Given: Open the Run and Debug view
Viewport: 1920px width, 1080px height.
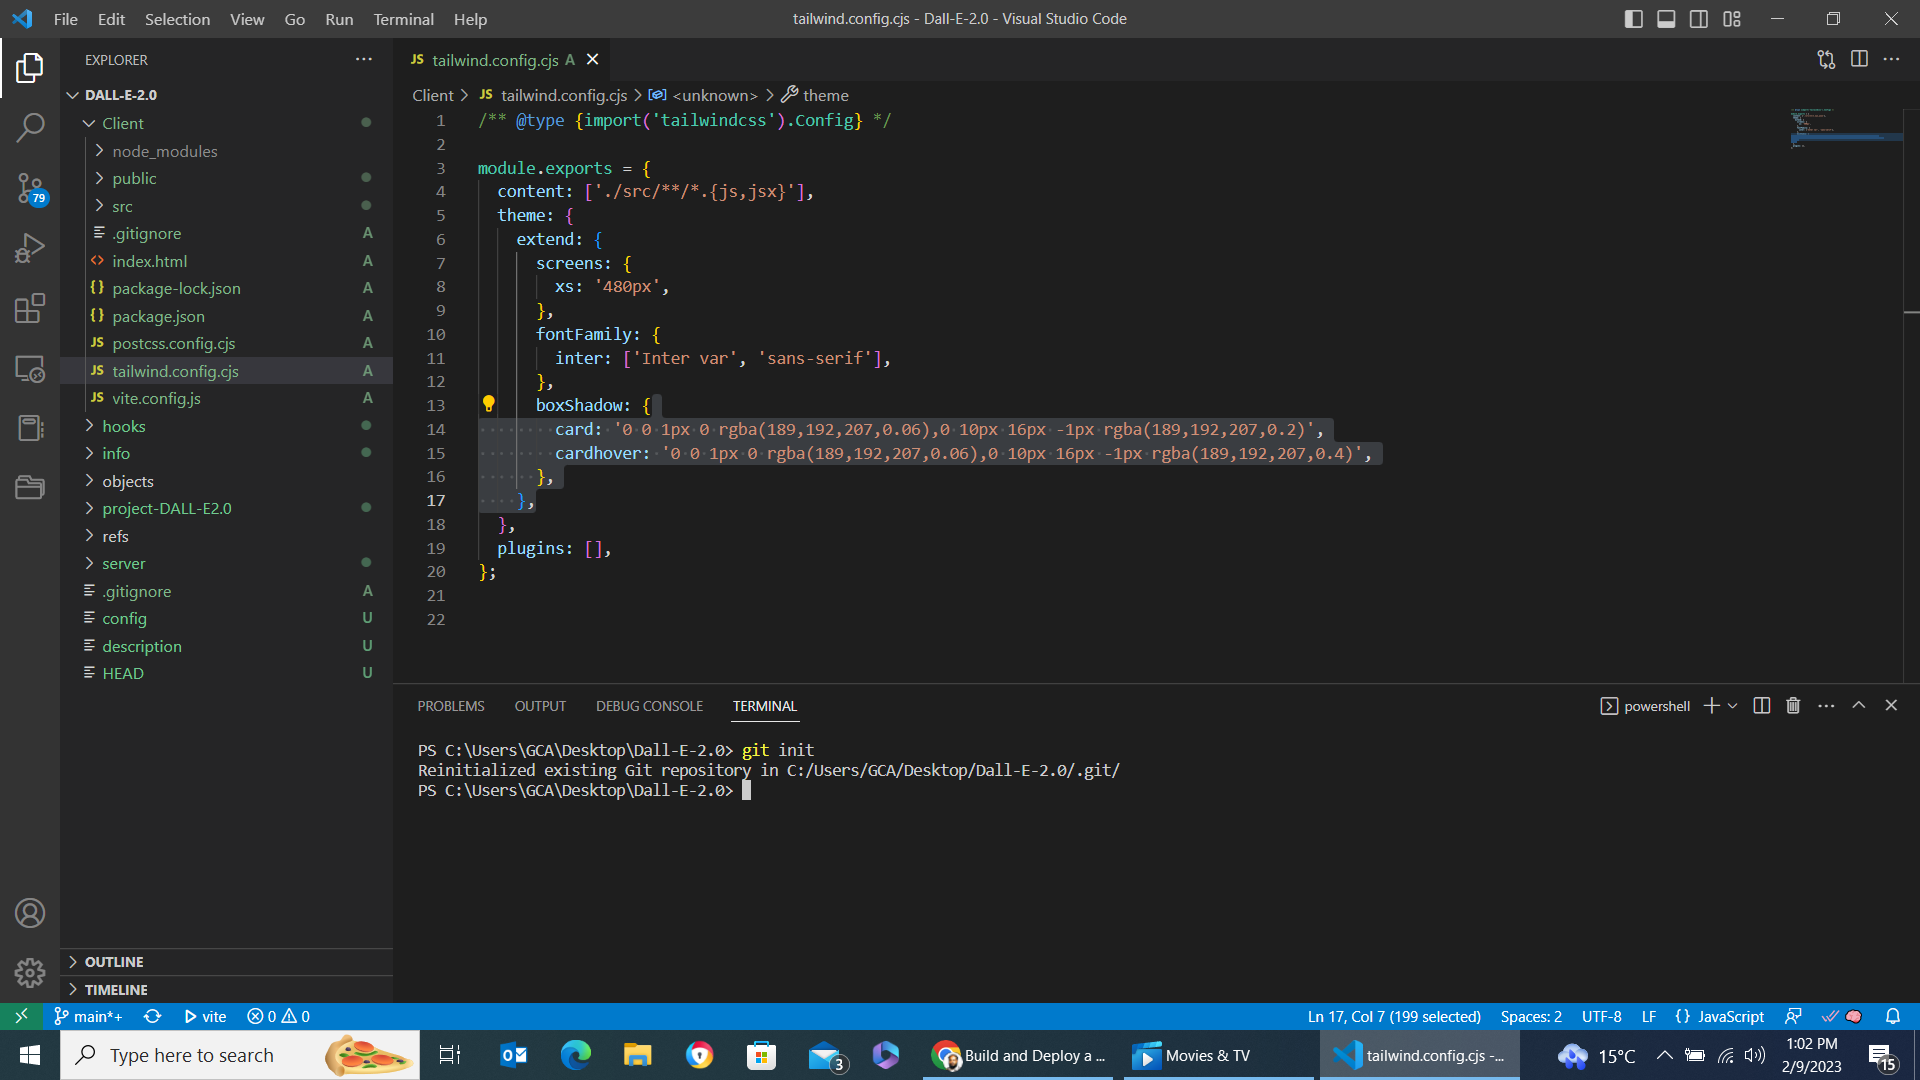Looking at the screenshot, I should [30, 248].
